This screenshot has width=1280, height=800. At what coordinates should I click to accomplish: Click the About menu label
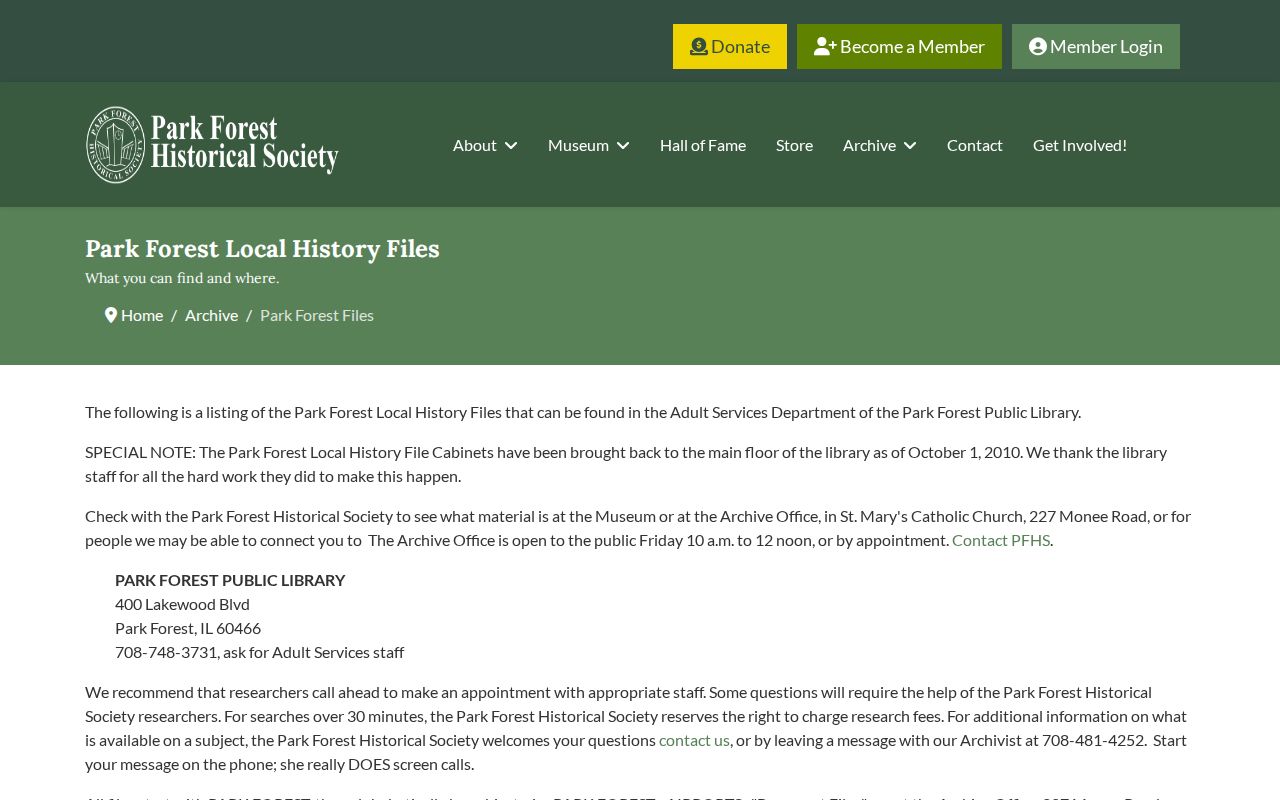[475, 145]
